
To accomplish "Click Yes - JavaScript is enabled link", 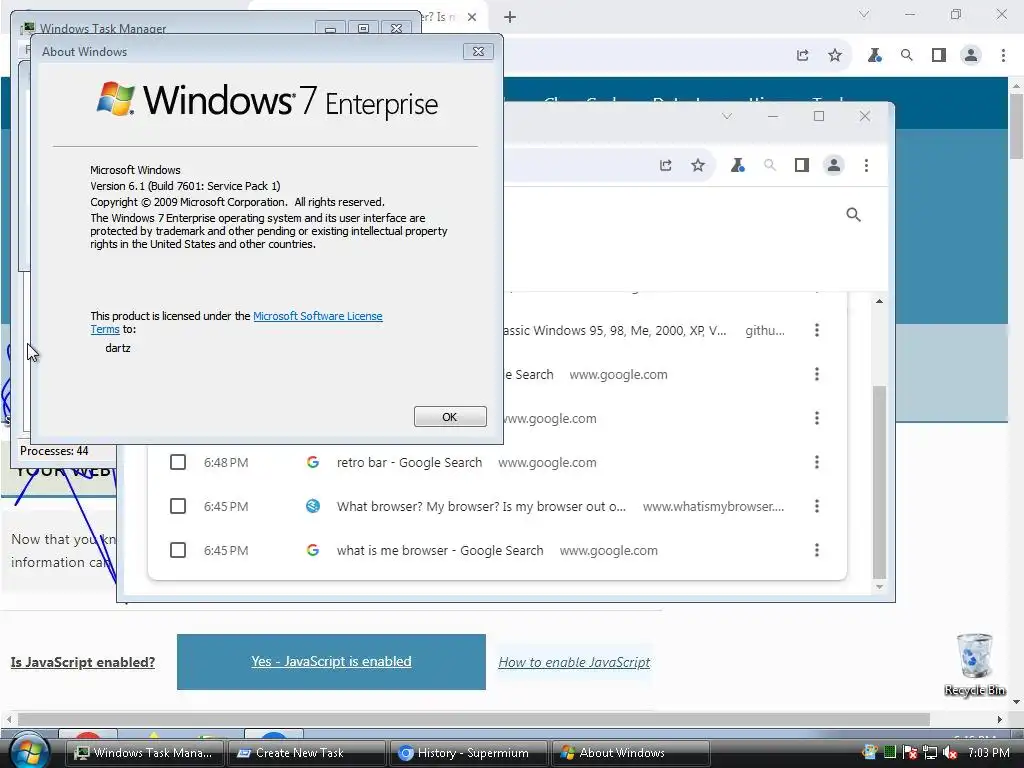I will tap(331, 662).
